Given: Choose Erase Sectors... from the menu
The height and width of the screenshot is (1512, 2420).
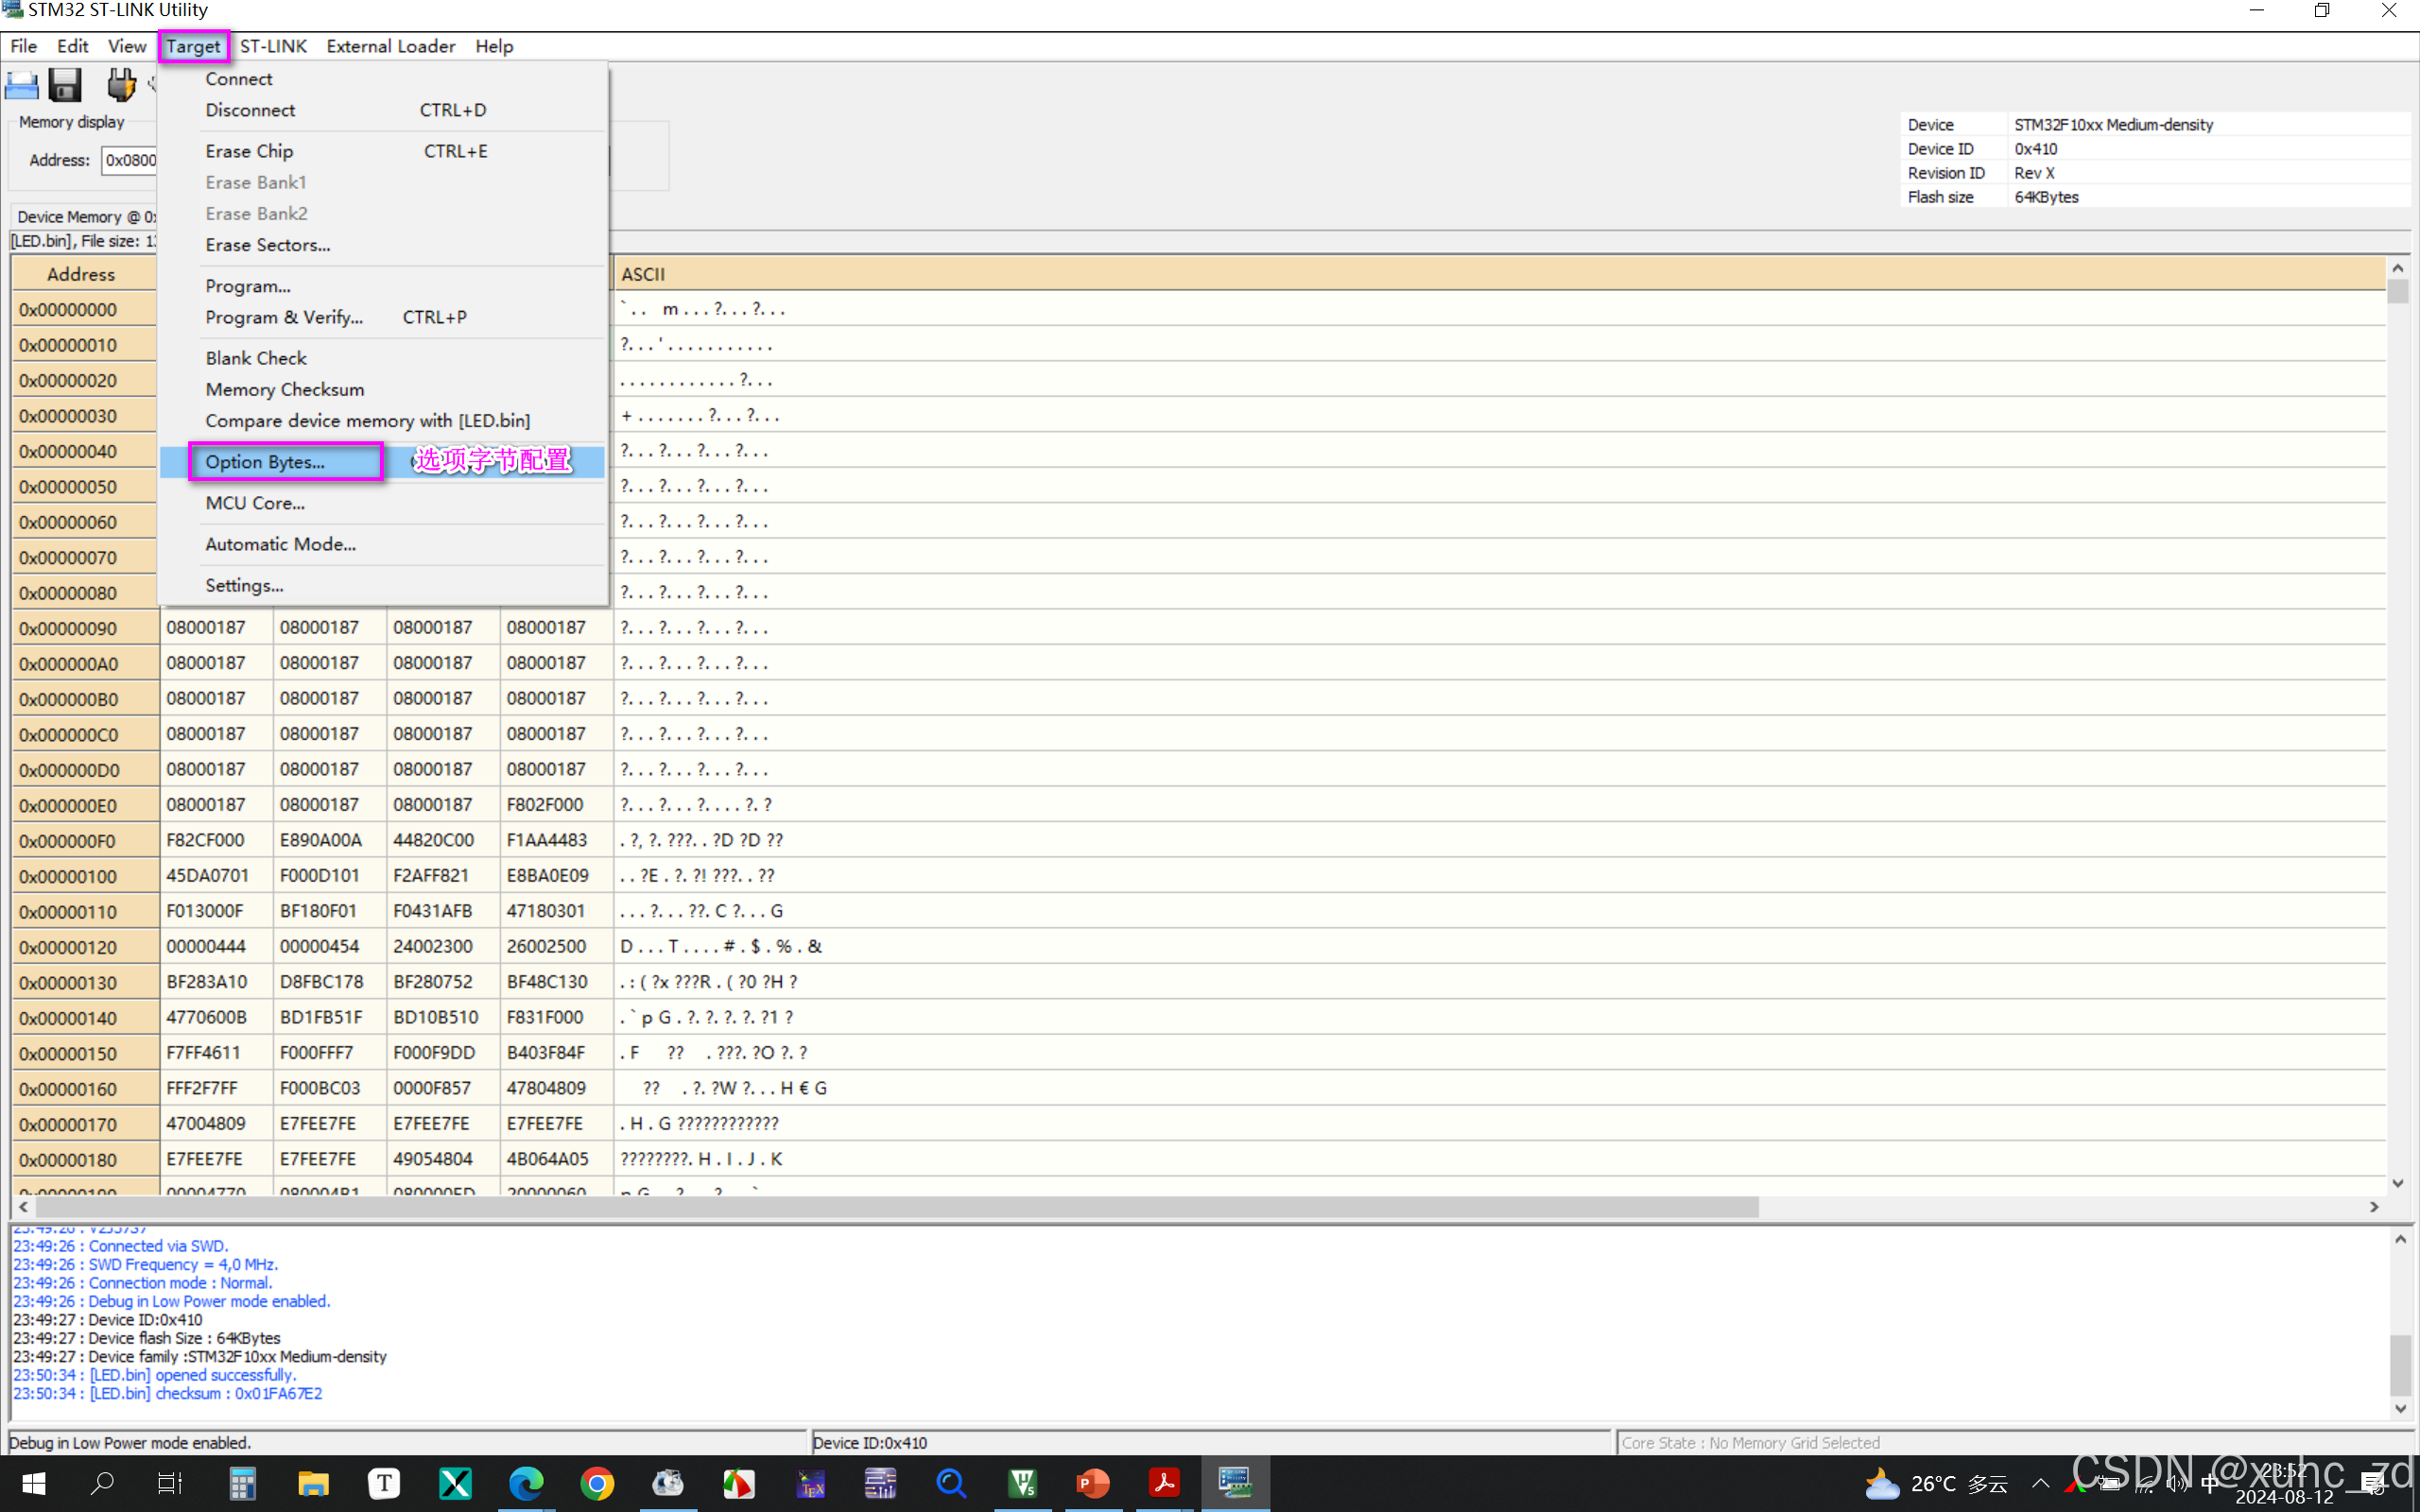Looking at the screenshot, I should (382, 245).
